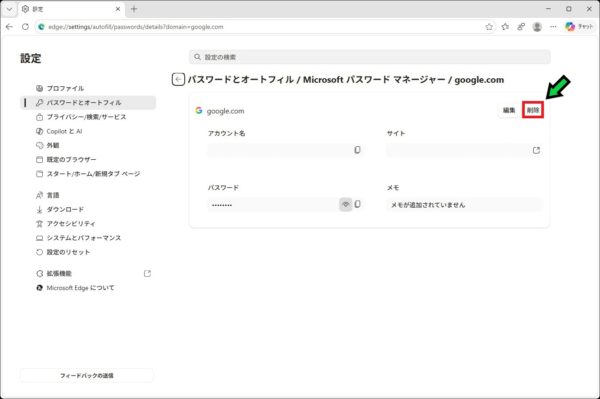Viewport: 600px width, 399px height.
Task: Open the favorites list icon
Action: click(x=505, y=27)
